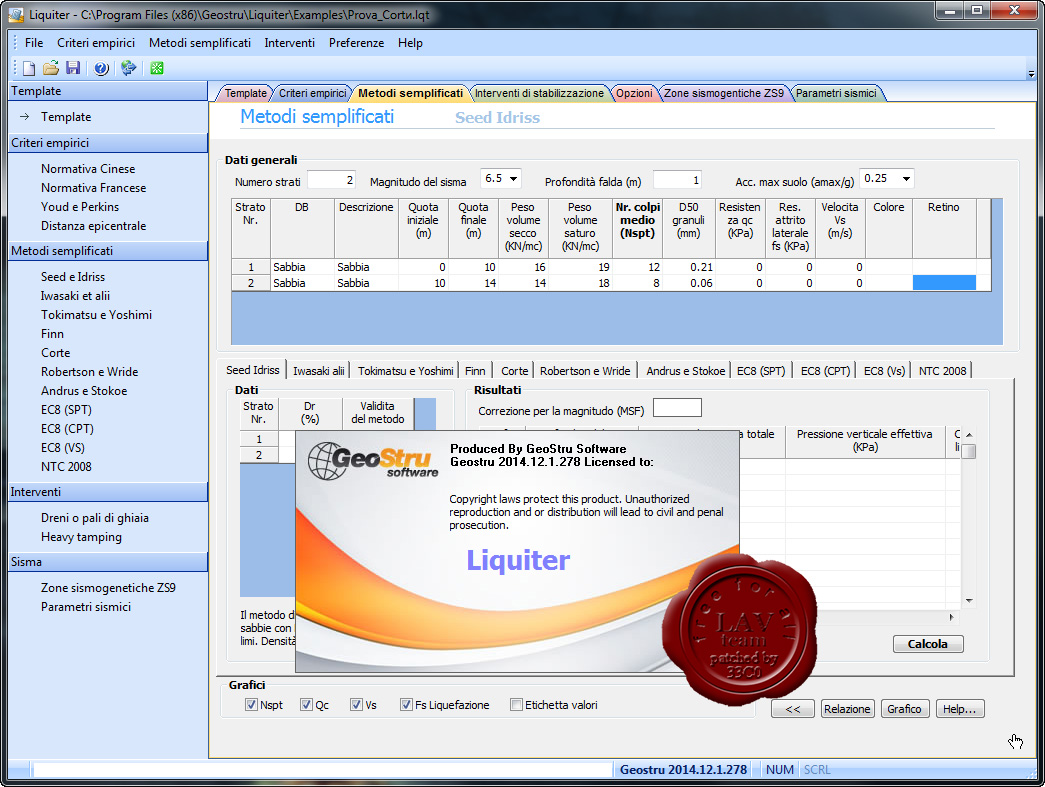1045x787 pixels.
Task: Collapse the Interventi sidebar section
Action: (108, 492)
